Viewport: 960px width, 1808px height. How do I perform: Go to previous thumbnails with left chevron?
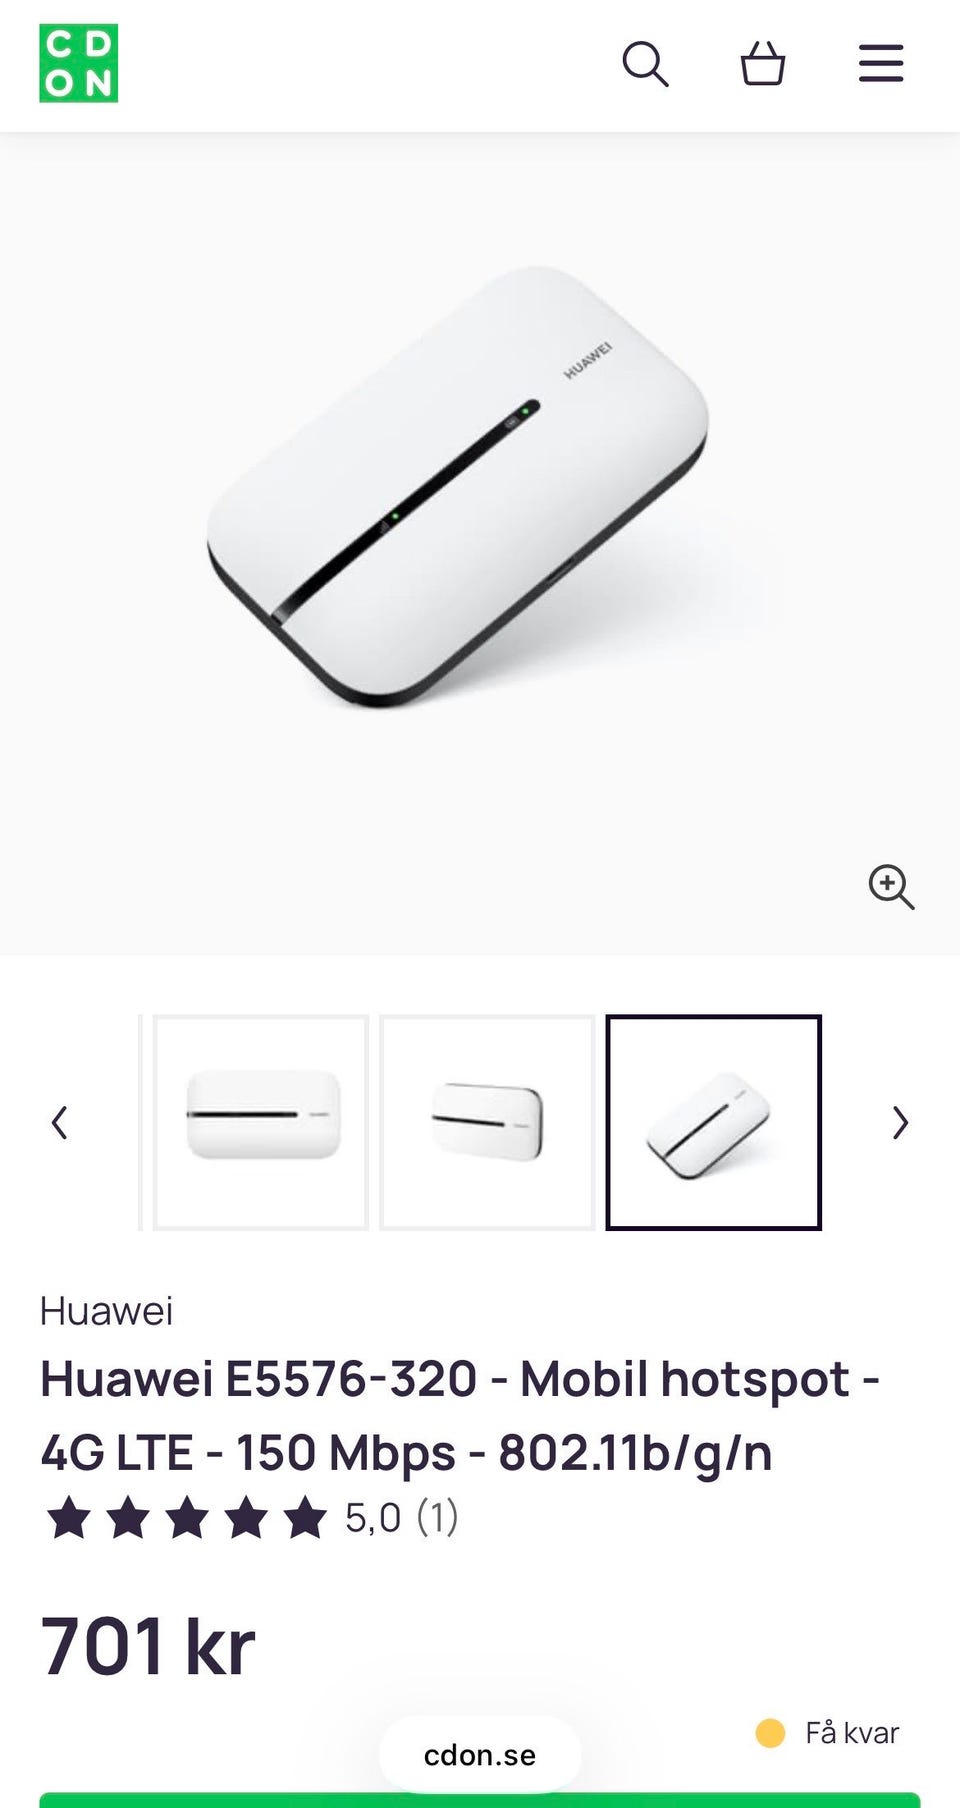[x=60, y=1123]
